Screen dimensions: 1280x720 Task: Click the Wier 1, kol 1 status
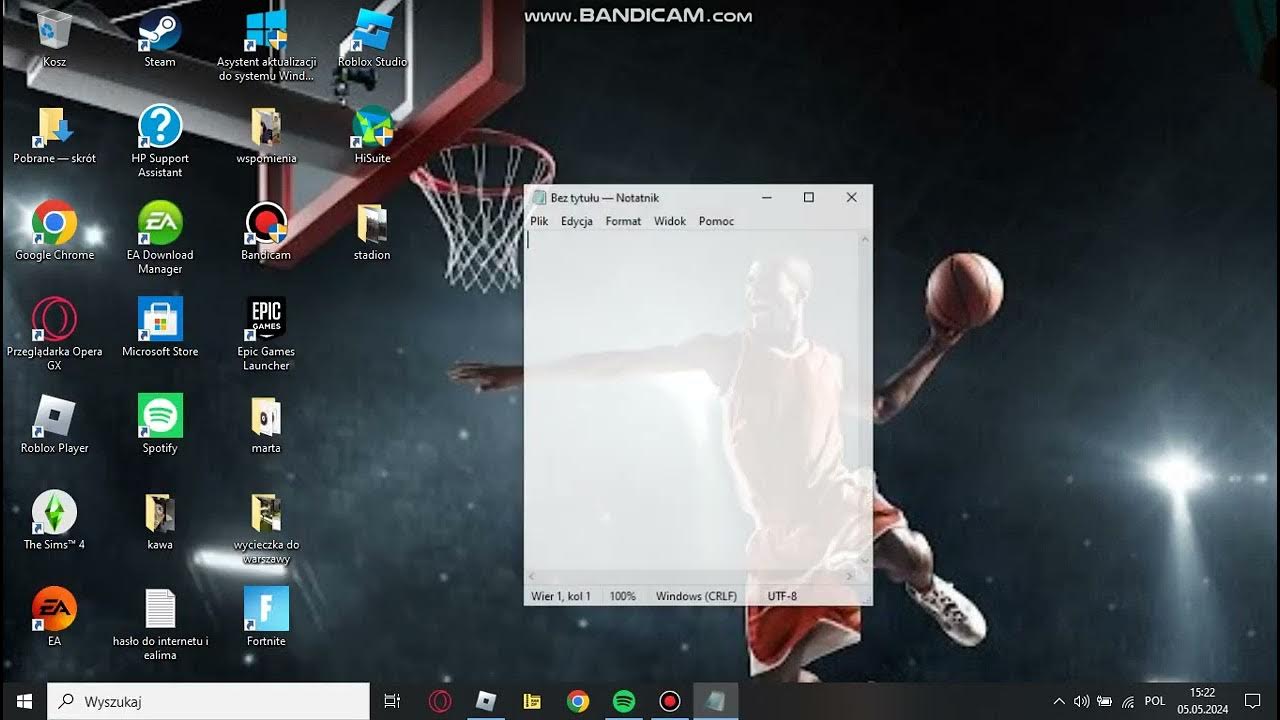pos(560,596)
